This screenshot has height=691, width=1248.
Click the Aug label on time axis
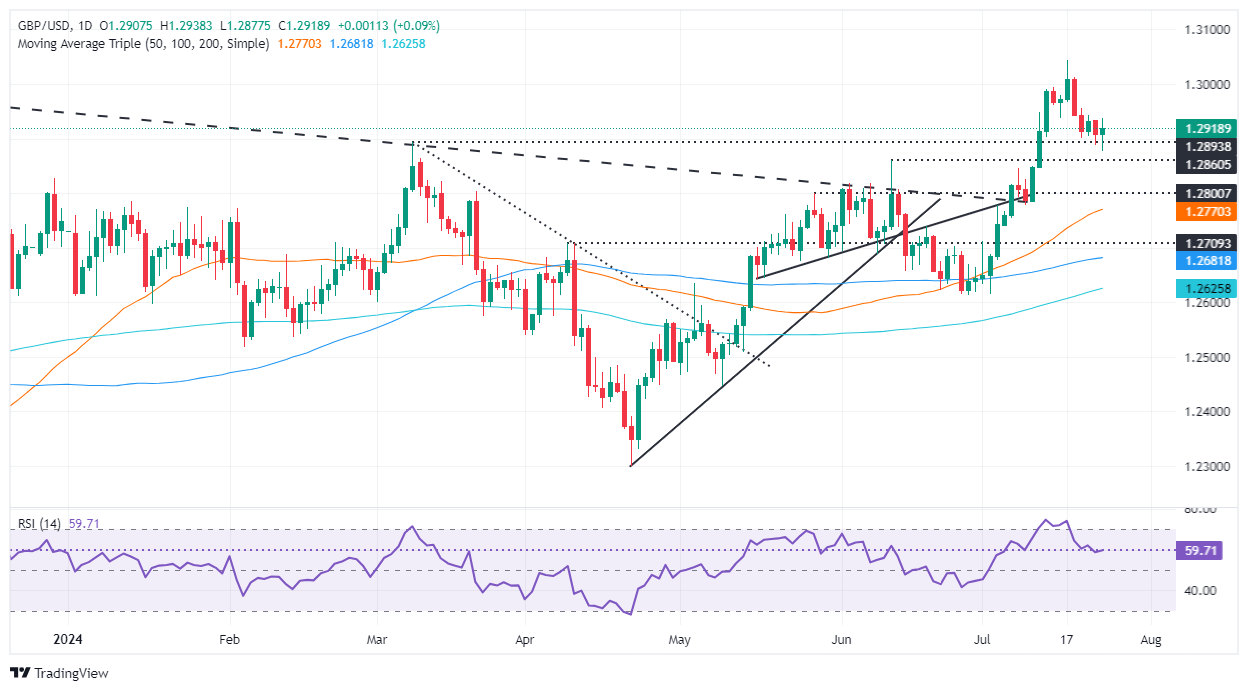pyautogui.click(x=1150, y=637)
